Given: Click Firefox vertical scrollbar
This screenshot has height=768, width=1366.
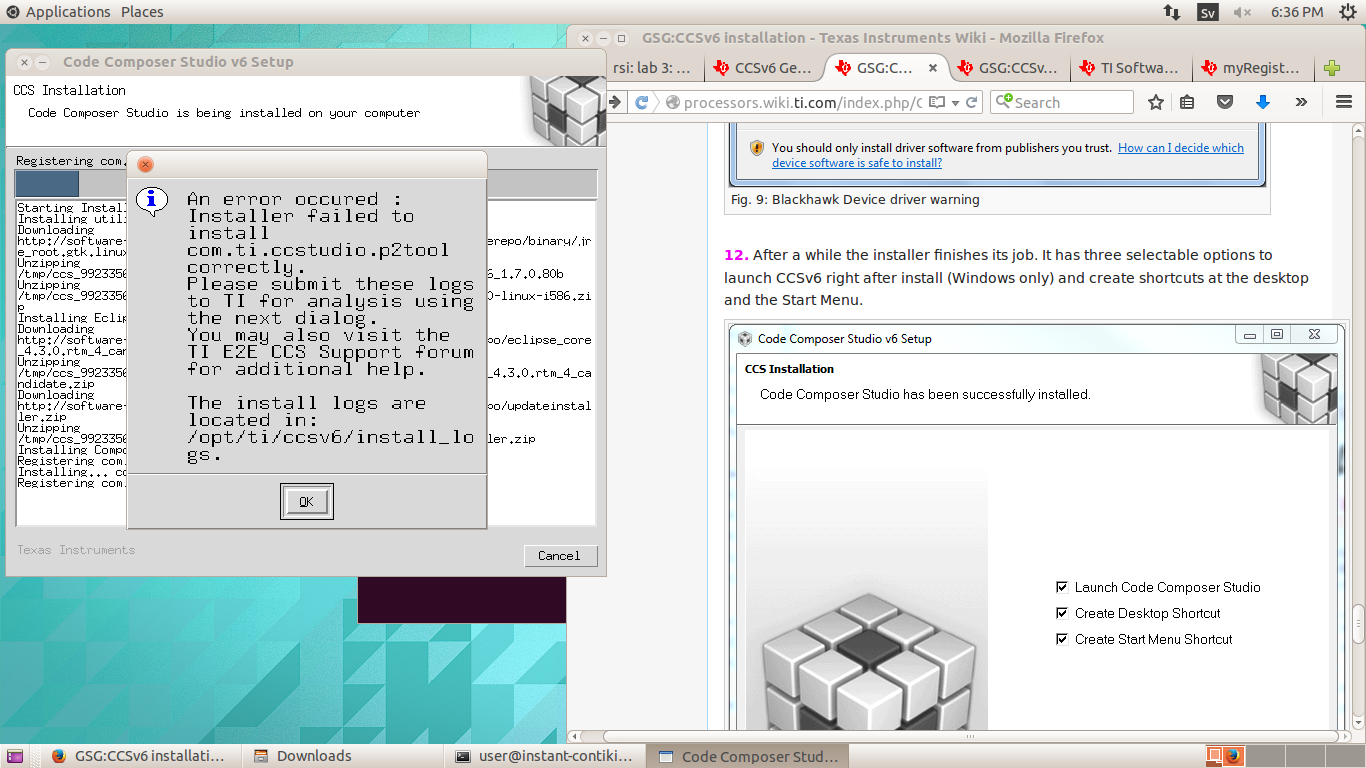Looking at the screenshot, I should (1359, 424).
